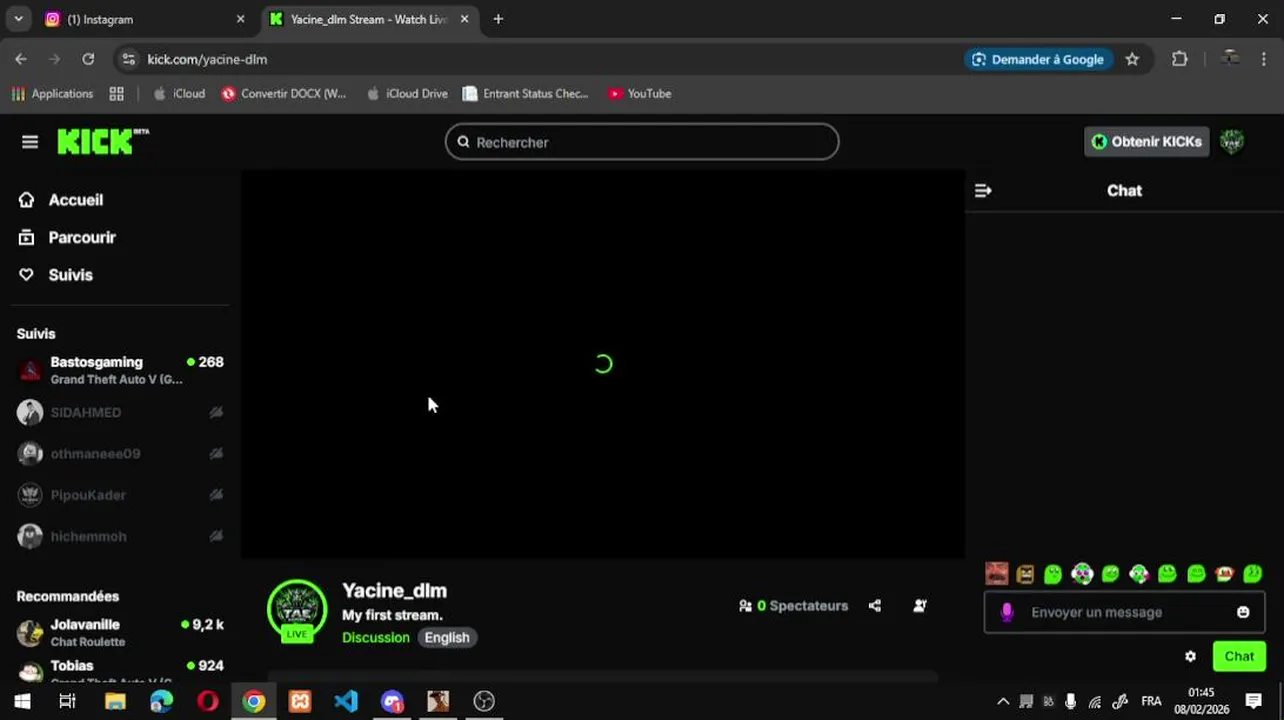Click the English language tag

click(447, 637)
